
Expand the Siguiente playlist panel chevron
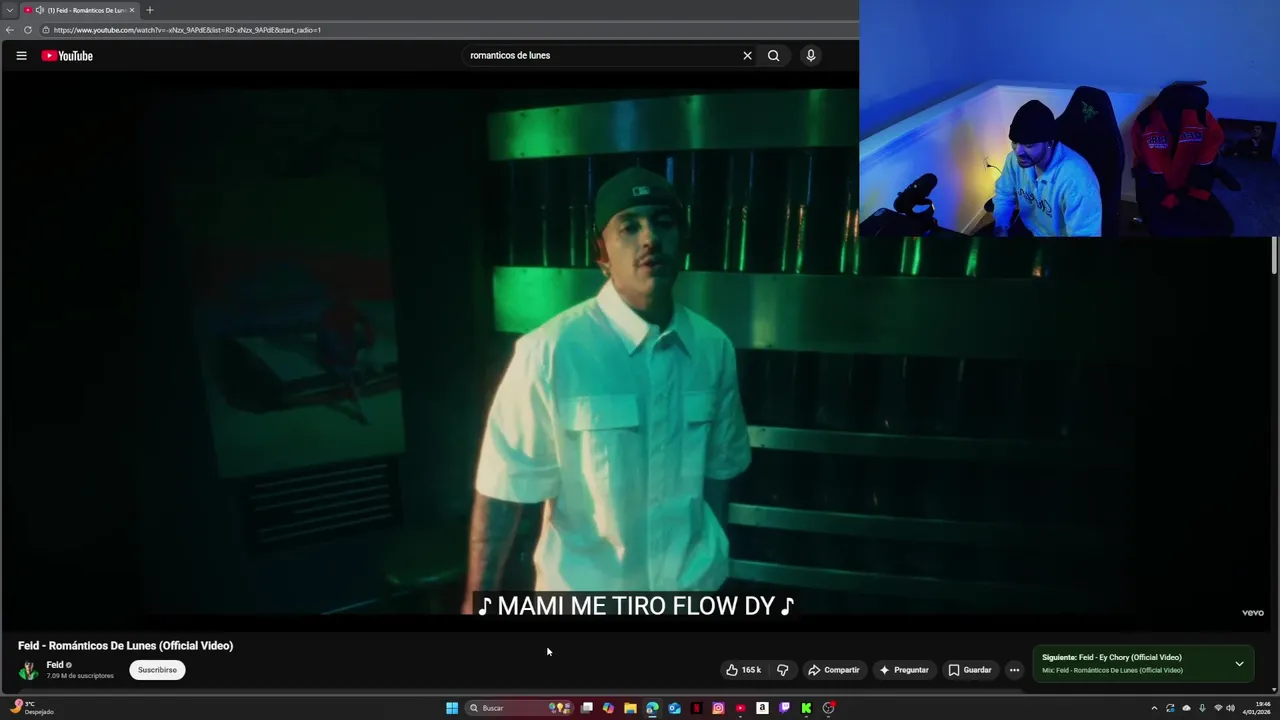point(1239,664)
